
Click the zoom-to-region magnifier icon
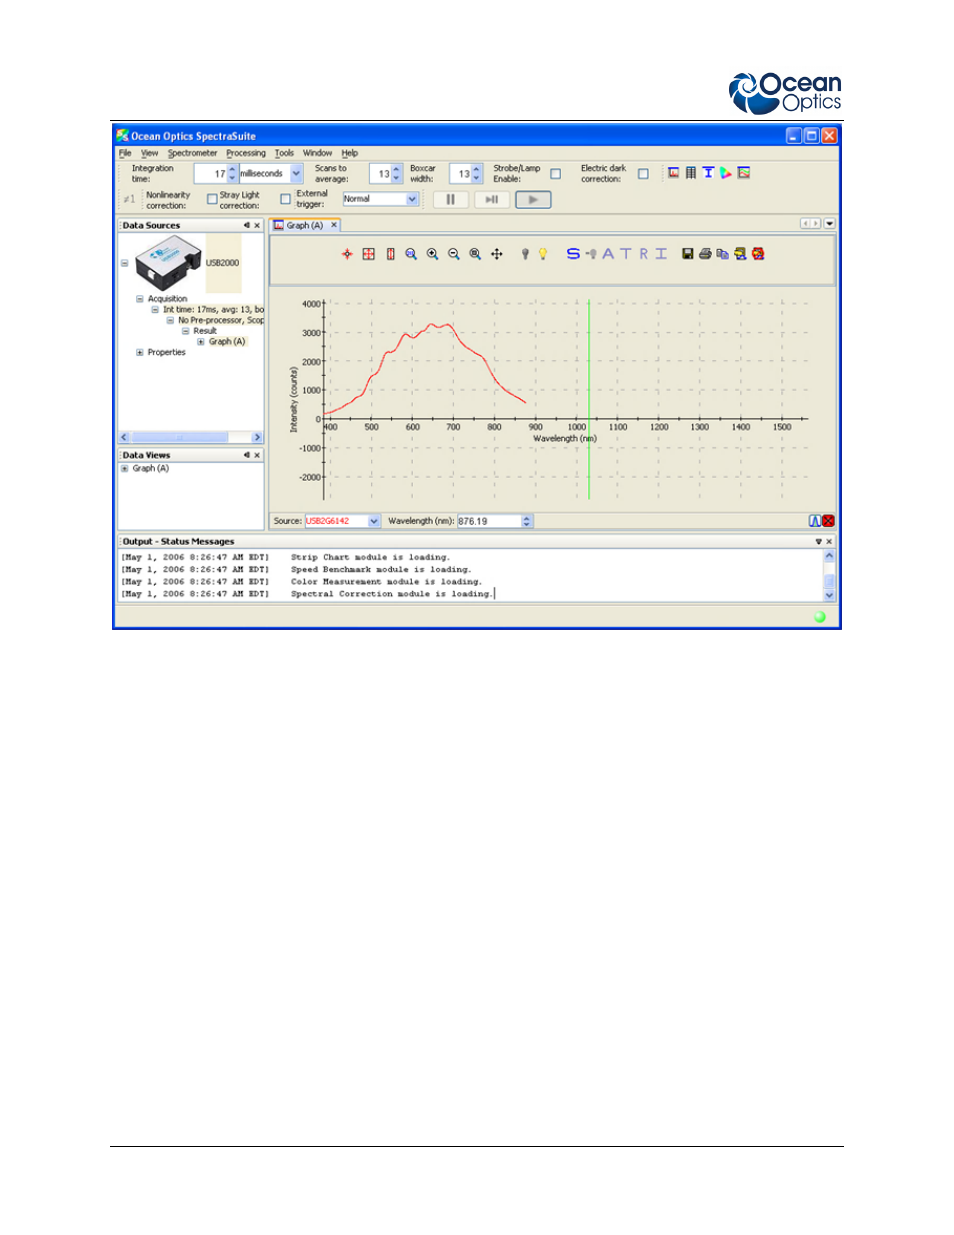[411, 254]
